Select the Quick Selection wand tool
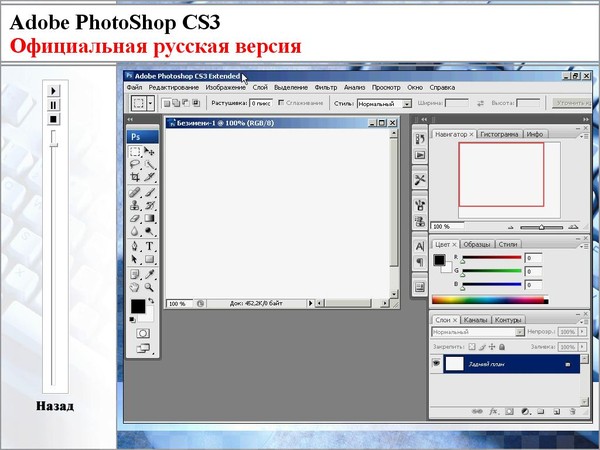 click(x=149, y=165)
